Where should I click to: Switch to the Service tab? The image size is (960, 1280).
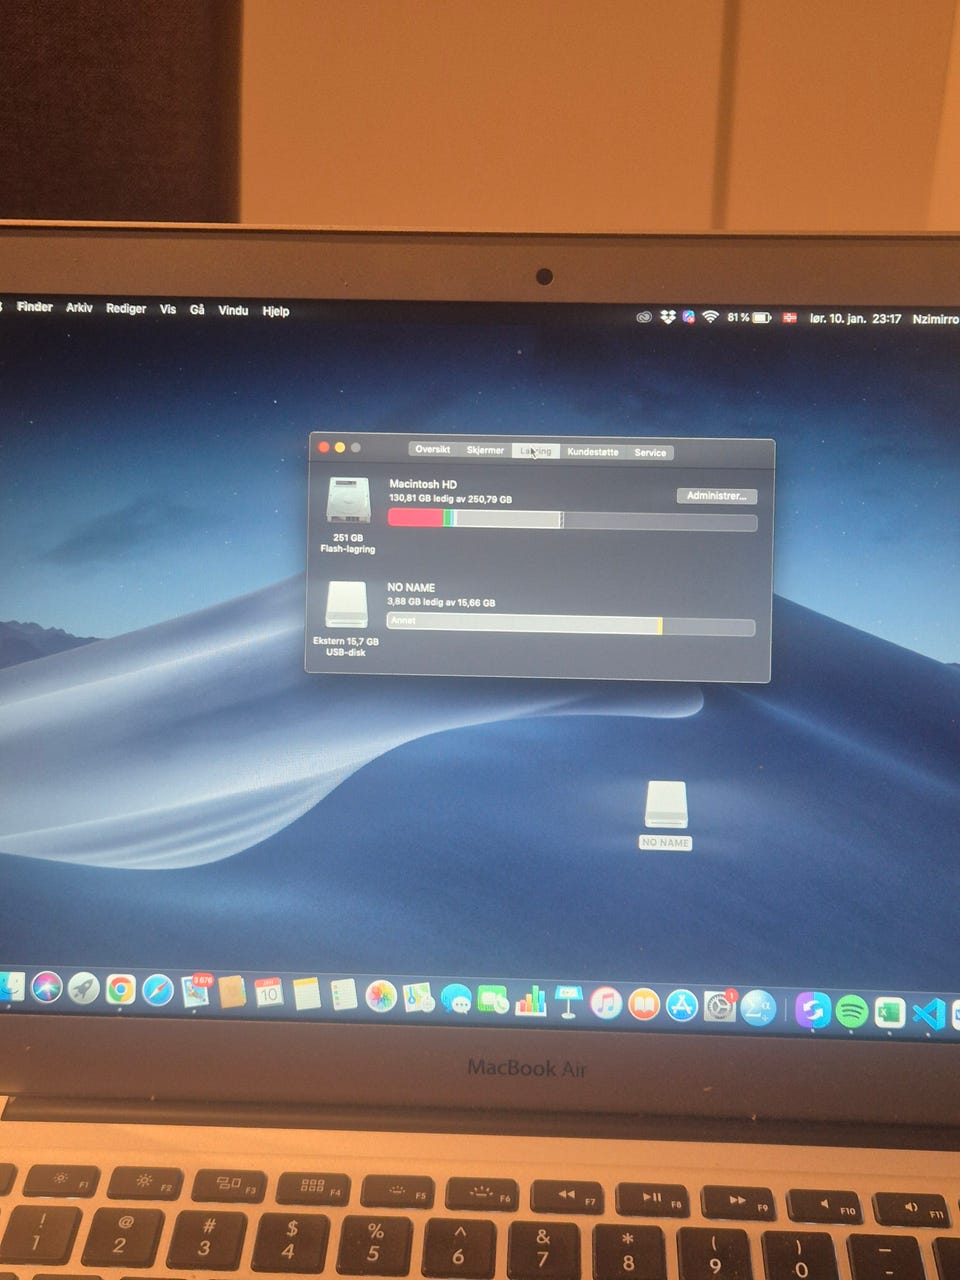[x=650, y=453]
